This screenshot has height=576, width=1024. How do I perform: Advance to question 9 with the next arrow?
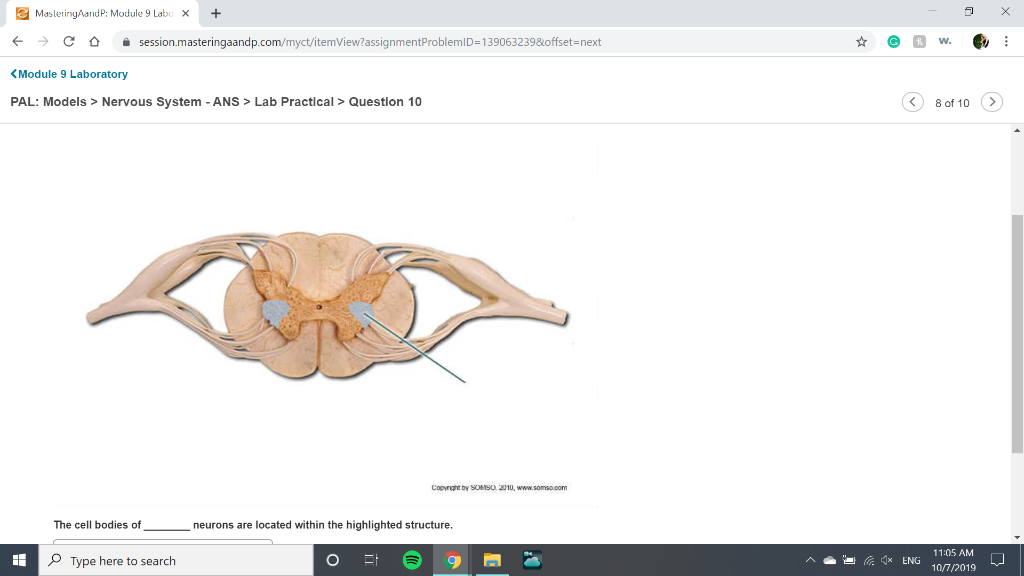pyautogui.click(x=992, y=102)
